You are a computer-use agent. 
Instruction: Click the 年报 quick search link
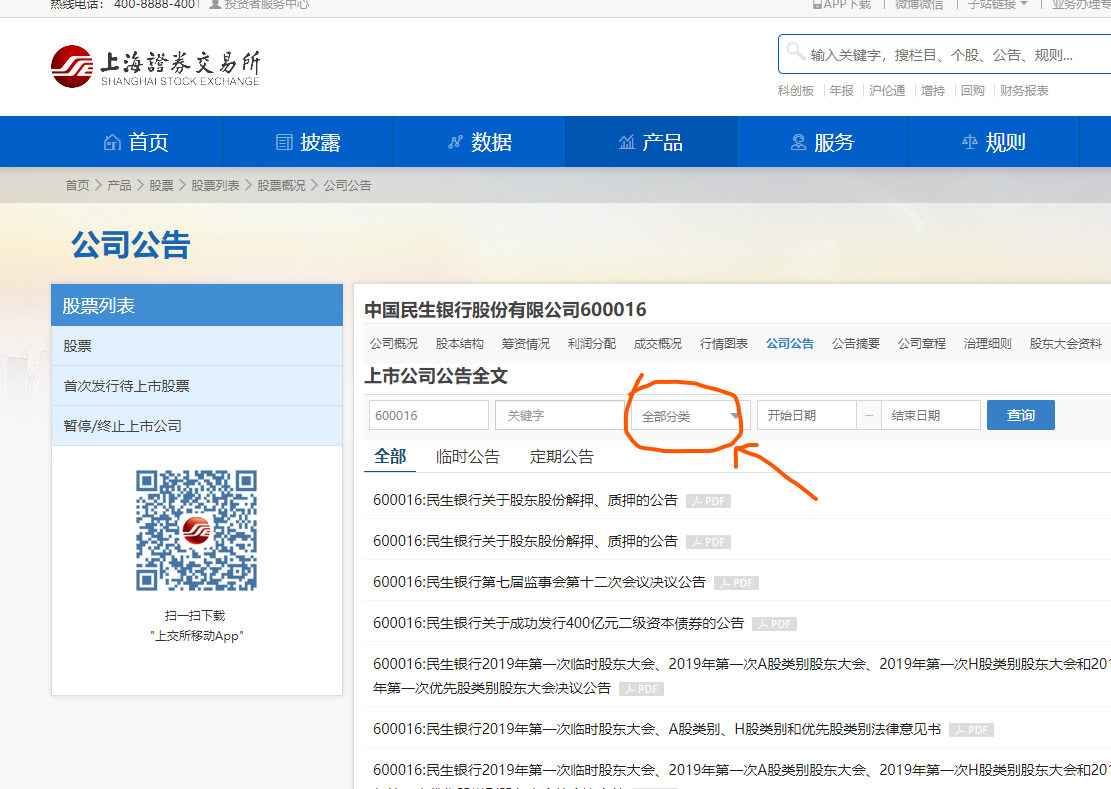[x=842, y=91]
